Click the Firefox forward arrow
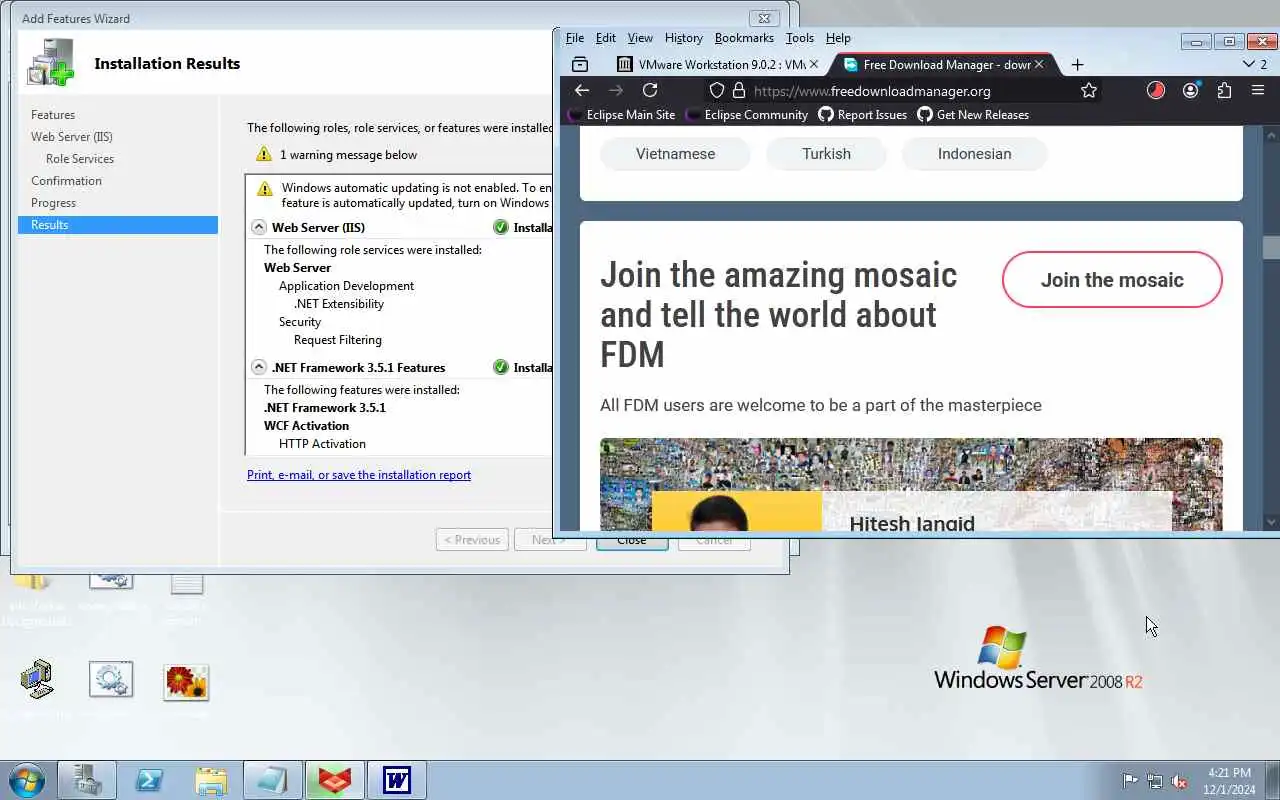This screenshot has width=1280, height=800. click(x=616, y=90)
